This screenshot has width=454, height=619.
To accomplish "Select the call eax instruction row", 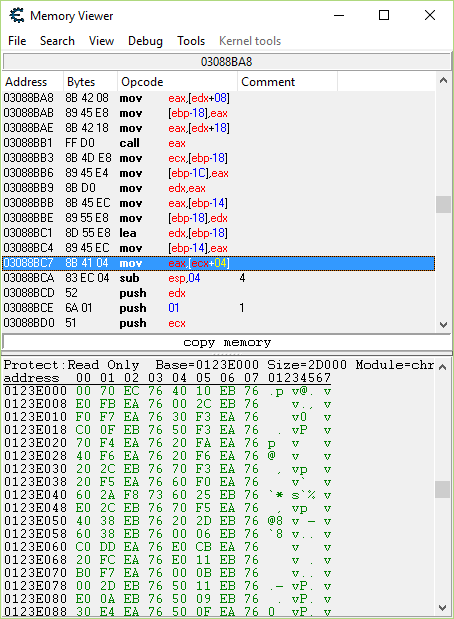I will [x=219, y=143].
